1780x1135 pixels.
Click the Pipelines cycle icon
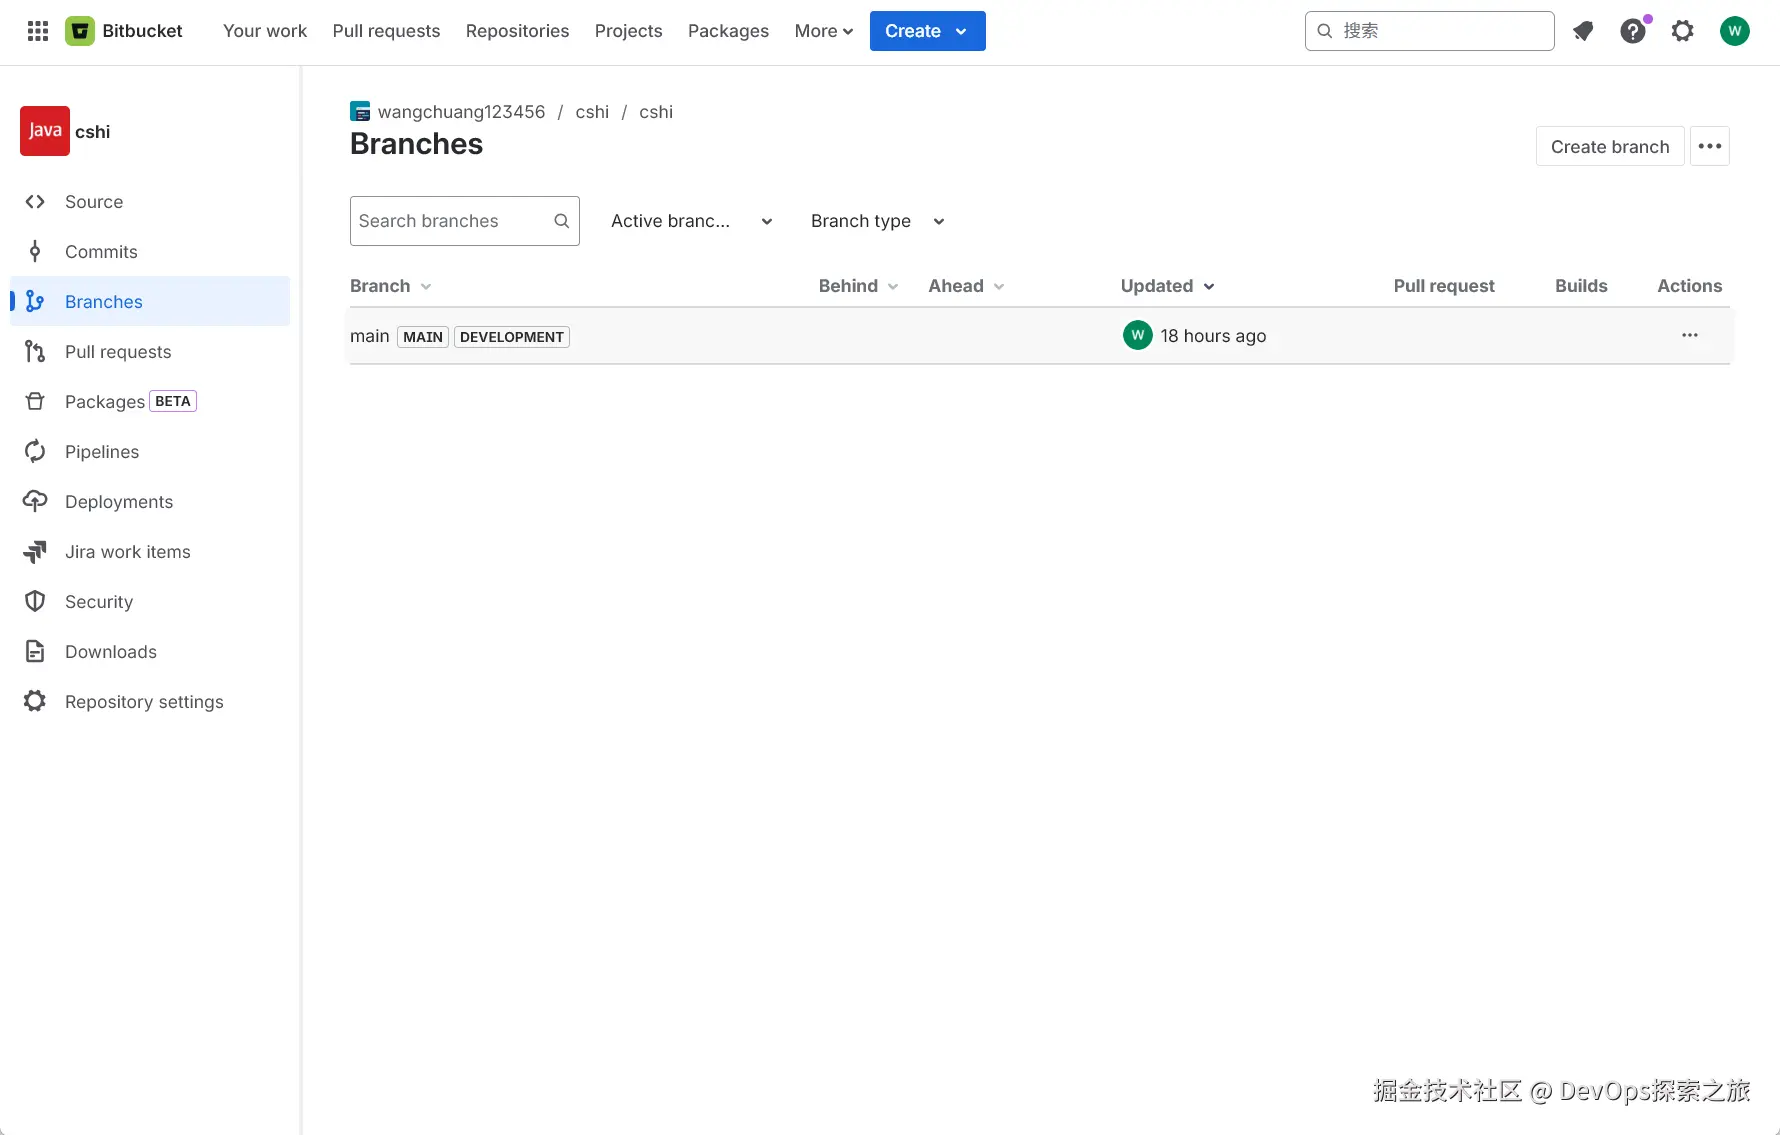tap(35, 452)
